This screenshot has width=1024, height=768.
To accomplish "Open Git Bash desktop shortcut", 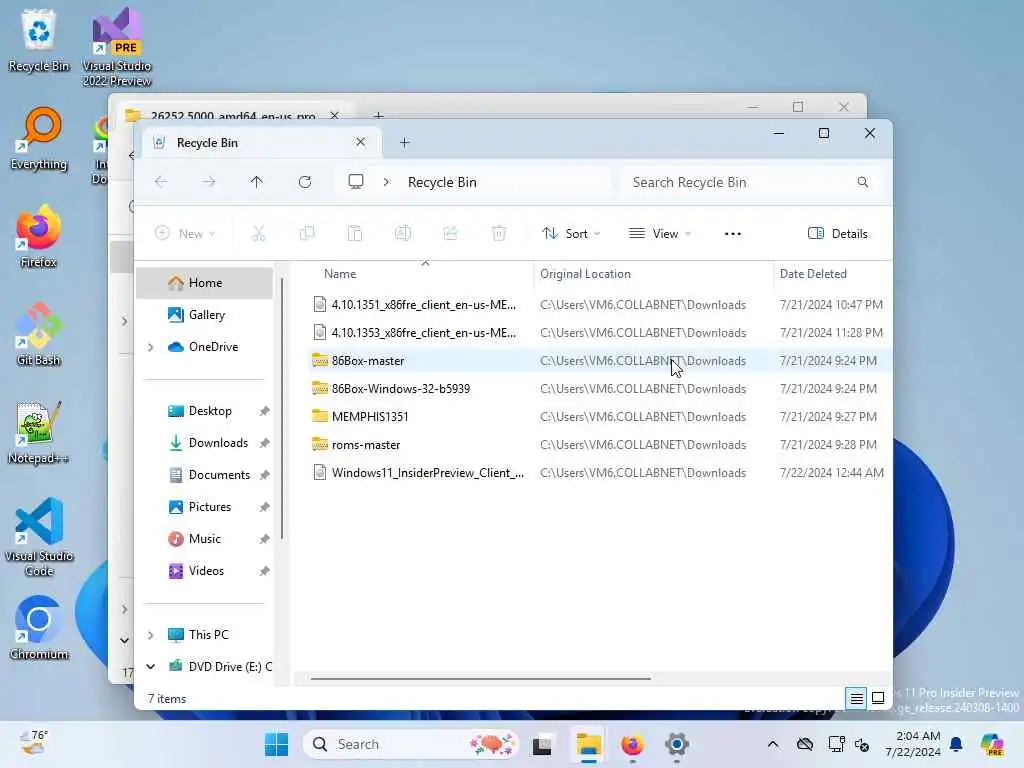I will (x=39, y=334).
